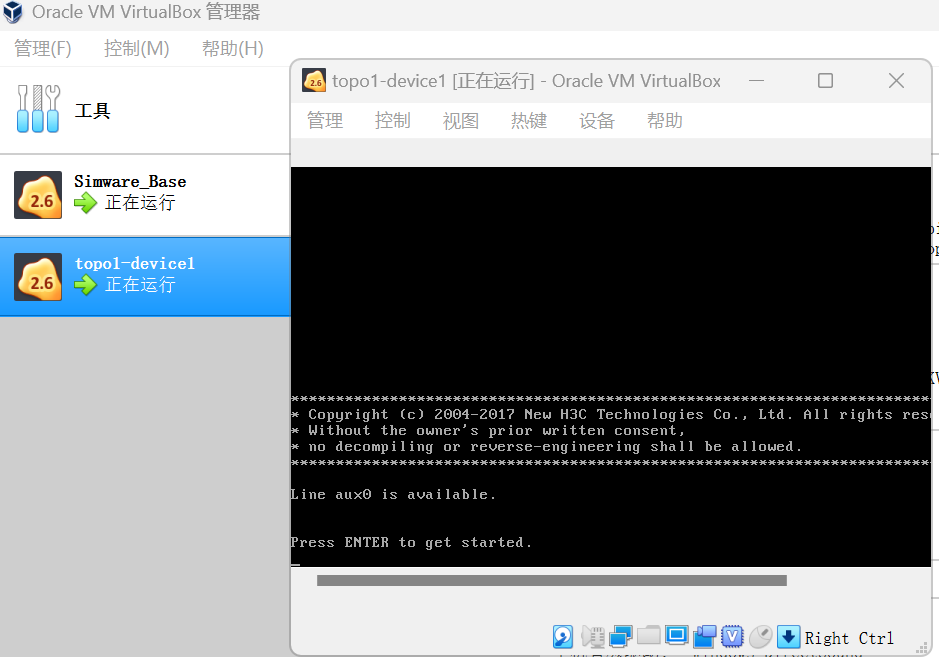Click "Without the owner's prior written consent" line
Screen dimensions: 939x657
[488, 431]
